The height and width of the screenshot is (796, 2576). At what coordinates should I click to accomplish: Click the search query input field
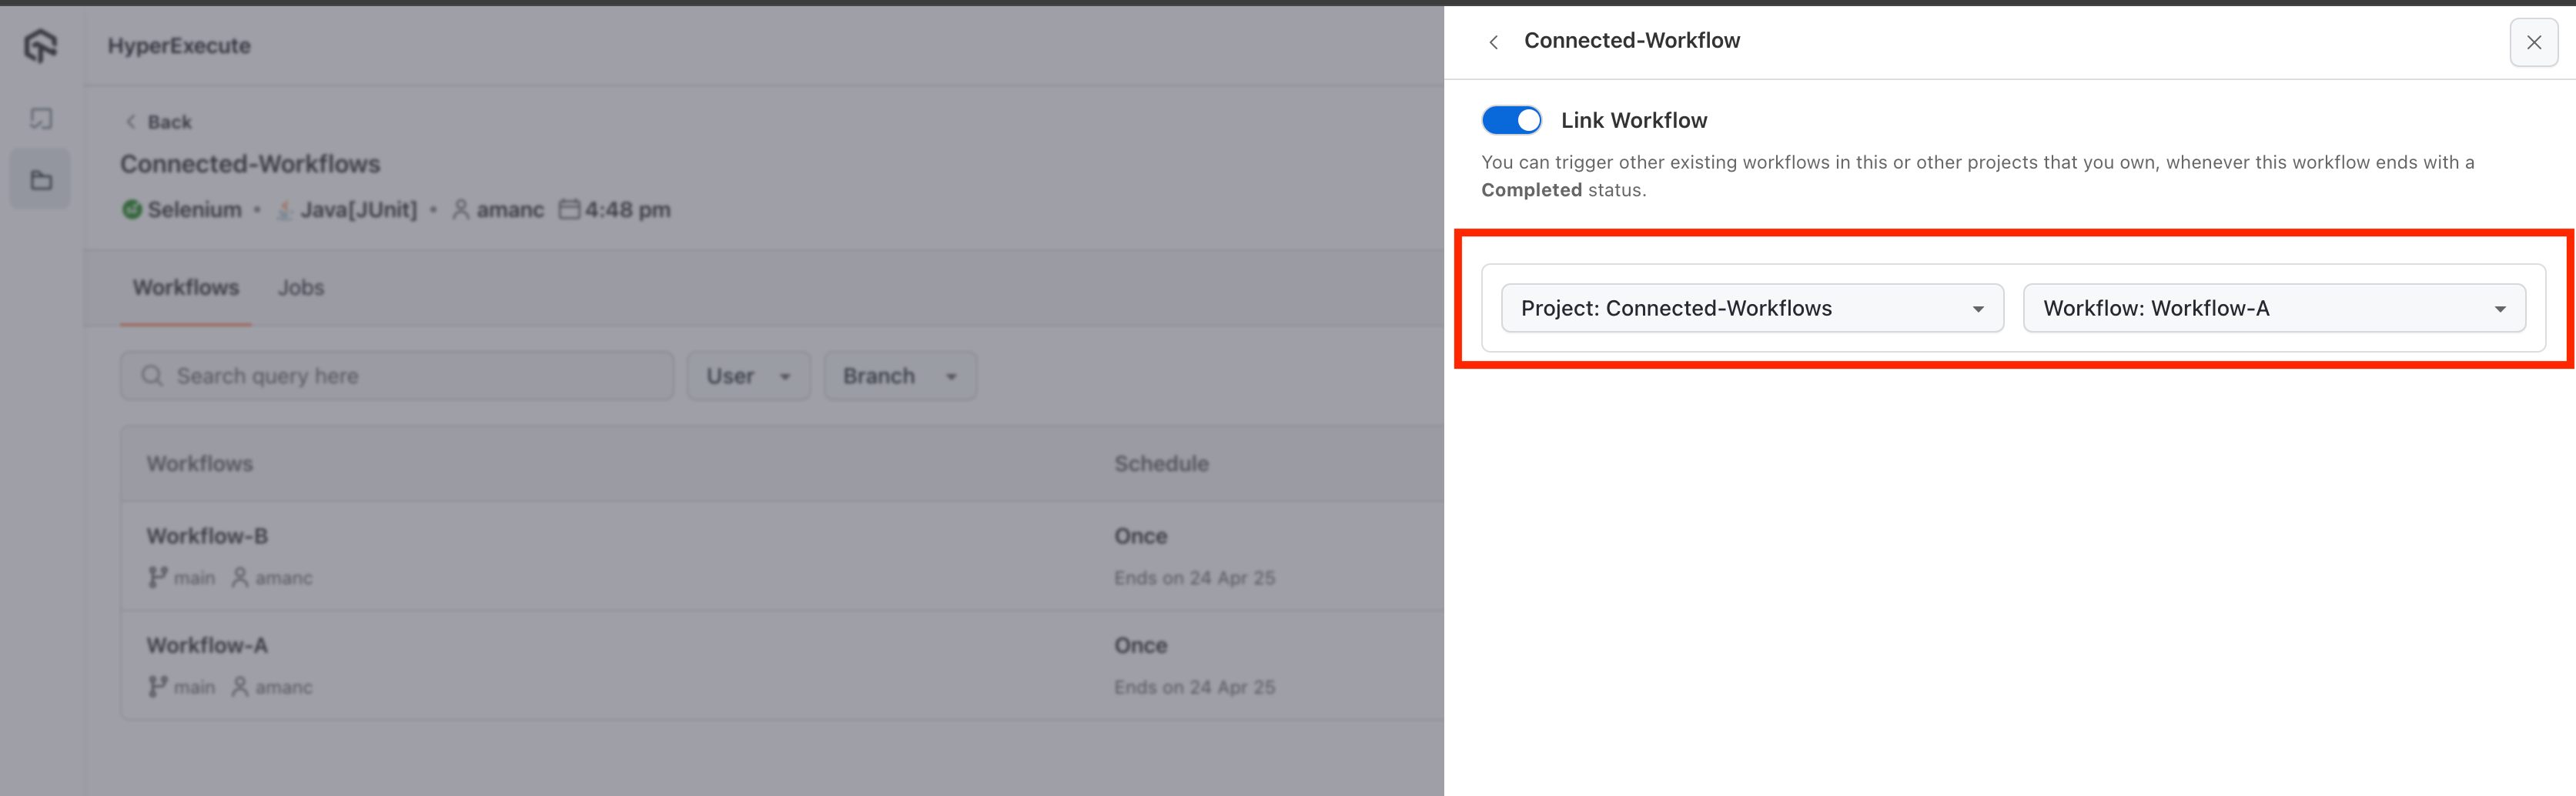point(397,376)
